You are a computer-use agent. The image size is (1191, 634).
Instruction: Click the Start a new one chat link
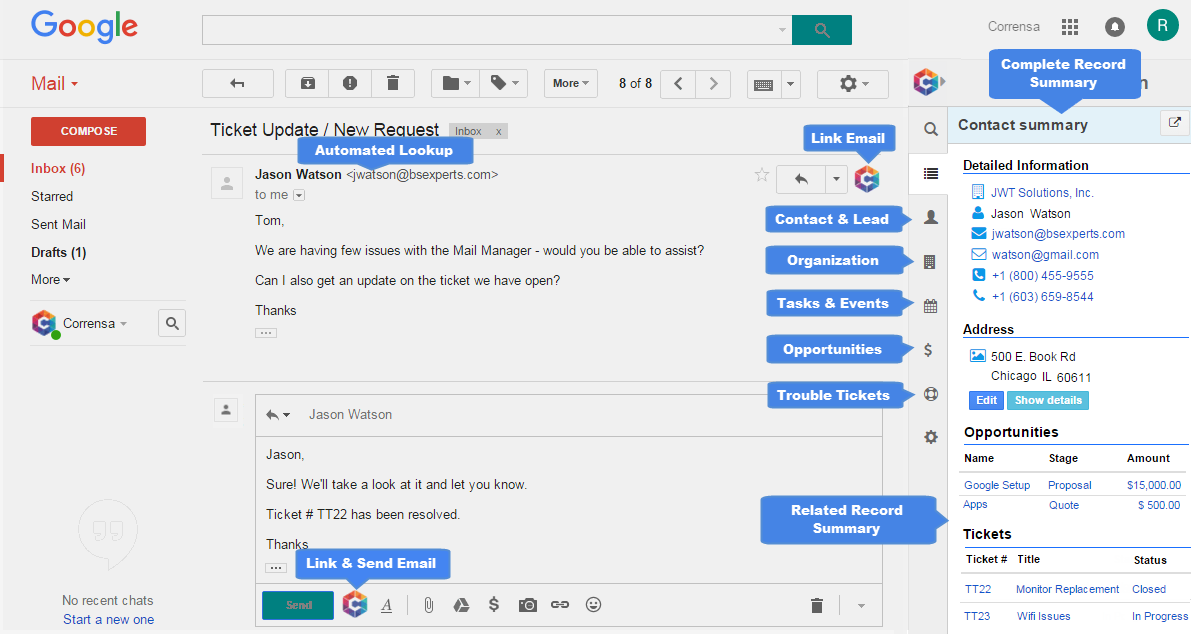(109, 620)
